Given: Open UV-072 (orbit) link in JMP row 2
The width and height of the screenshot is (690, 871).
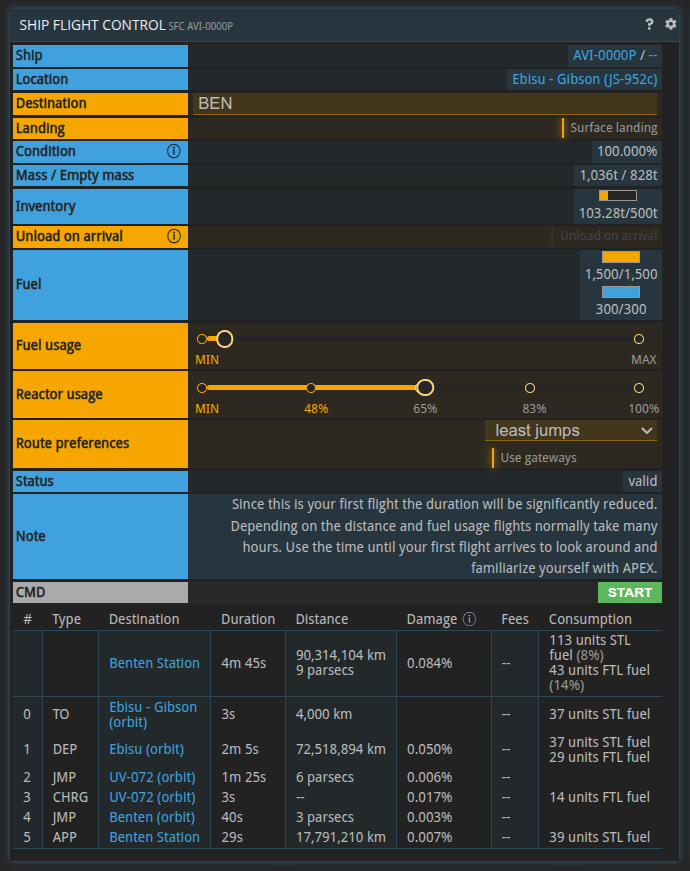Looking at the screenshot, I should 152,777.
